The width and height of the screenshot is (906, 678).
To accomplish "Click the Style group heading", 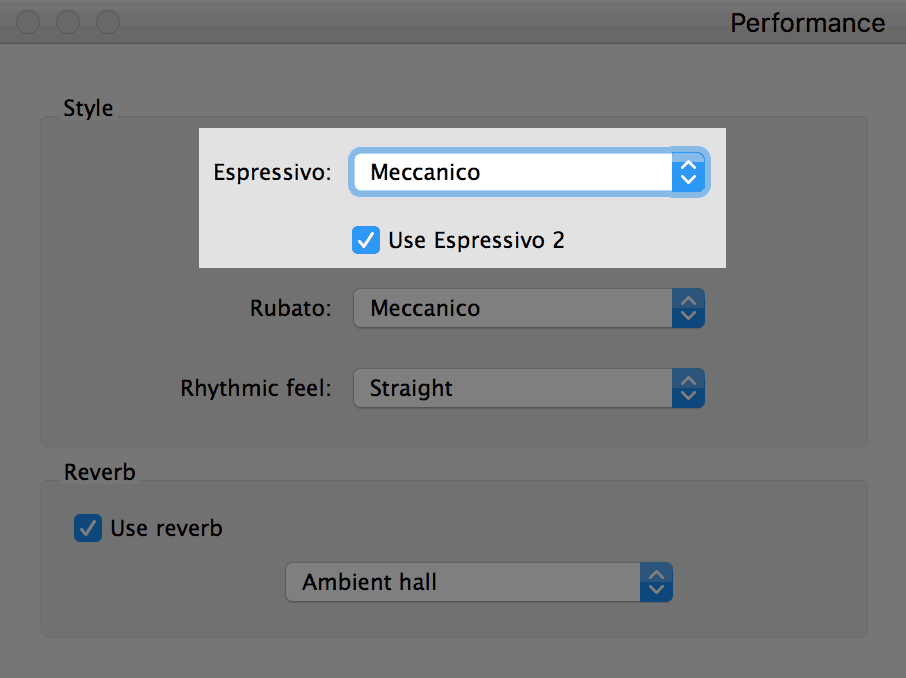I will pyautogui.click(x=88, y=108).
